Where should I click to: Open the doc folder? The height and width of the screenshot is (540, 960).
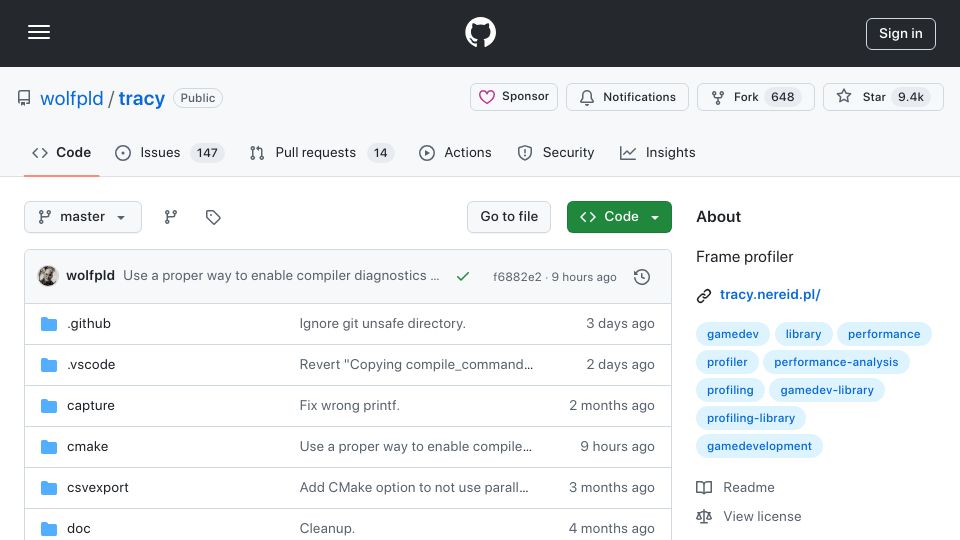[x=78, y=528]
